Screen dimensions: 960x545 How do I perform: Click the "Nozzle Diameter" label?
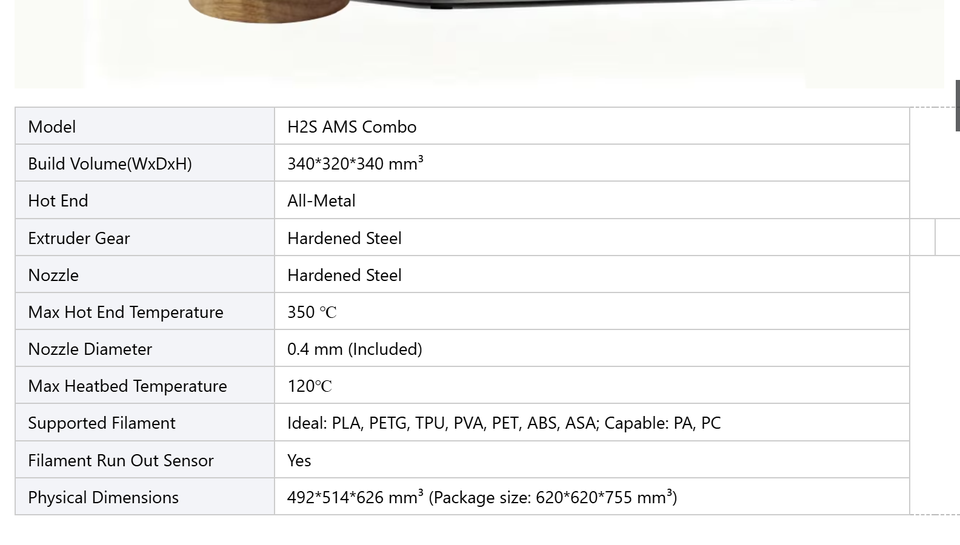tap(90, 349)
